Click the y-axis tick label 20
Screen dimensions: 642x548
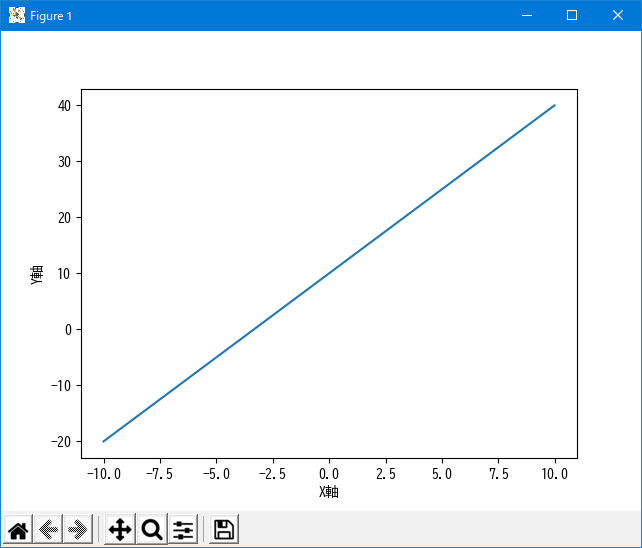pyautogui.click(x=64, y=217)
